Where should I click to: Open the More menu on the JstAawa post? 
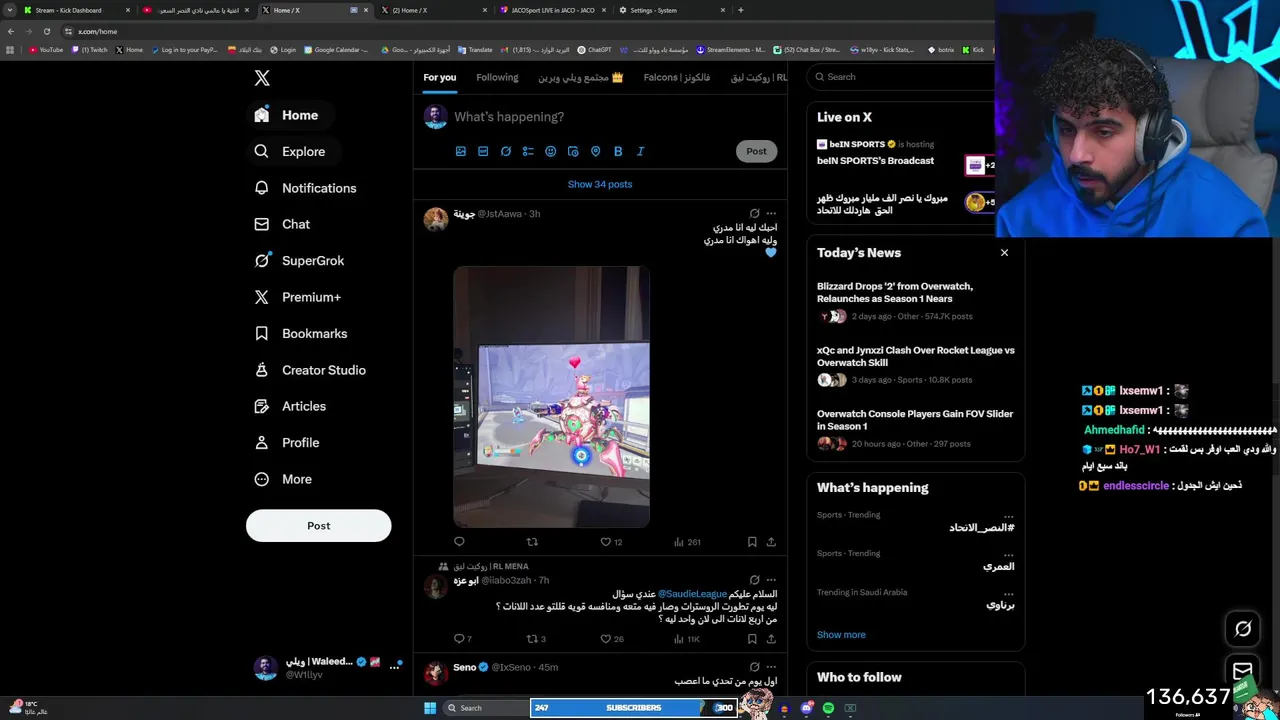[771, 213]
